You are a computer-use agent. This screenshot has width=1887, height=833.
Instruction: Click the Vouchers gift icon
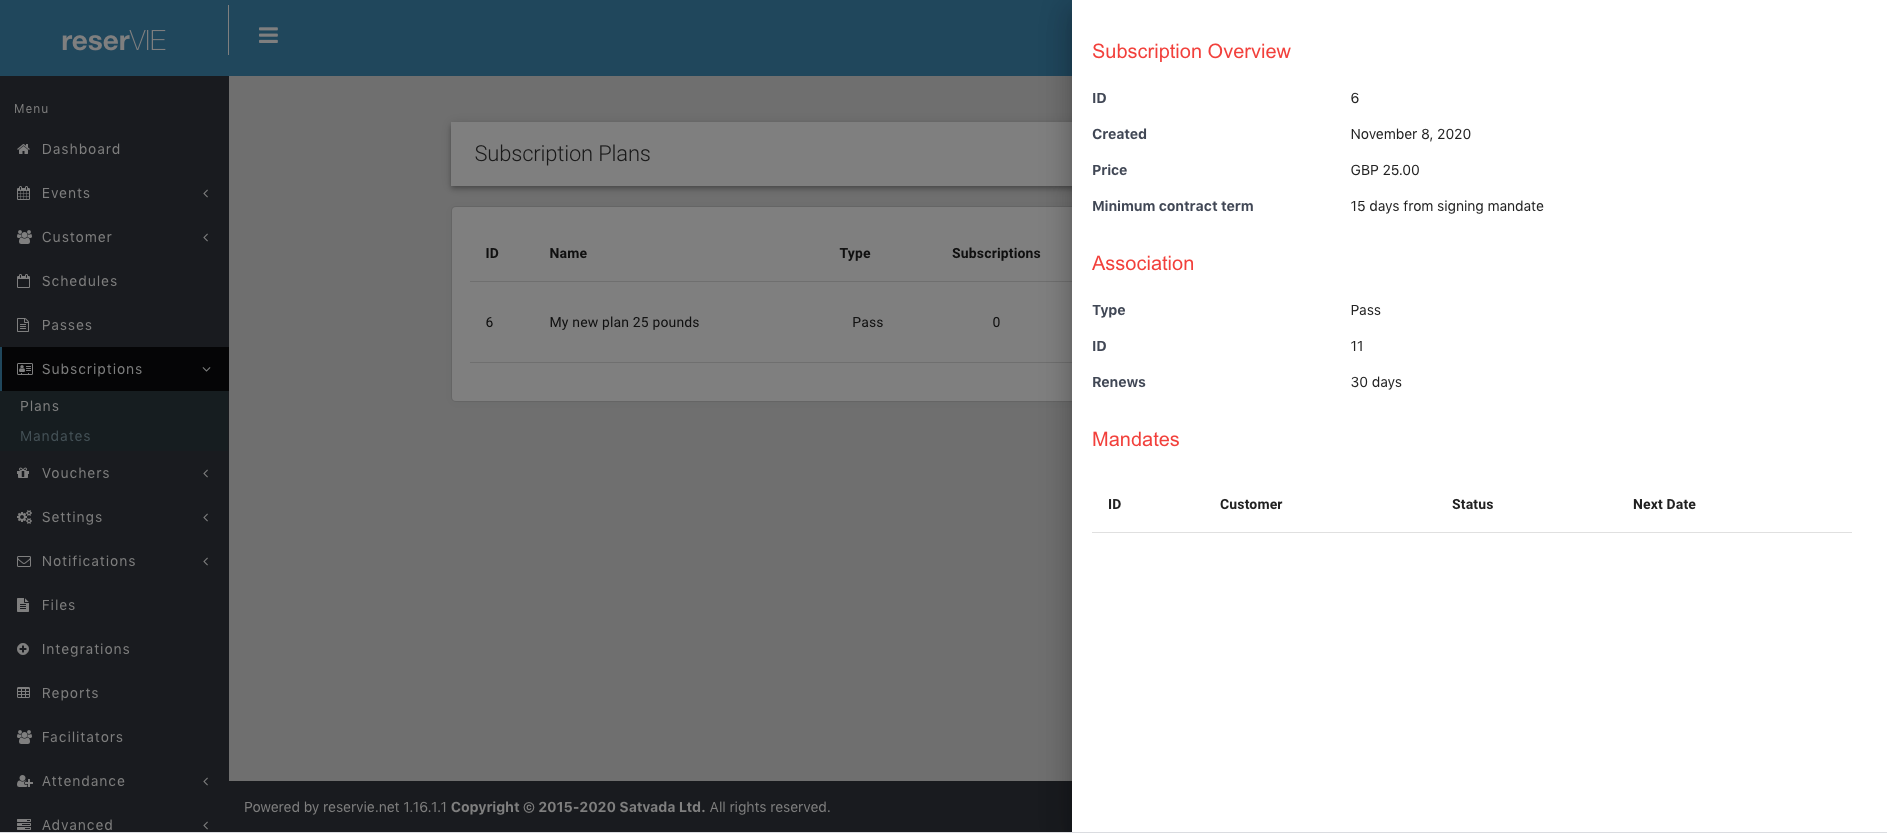(24, 473)
